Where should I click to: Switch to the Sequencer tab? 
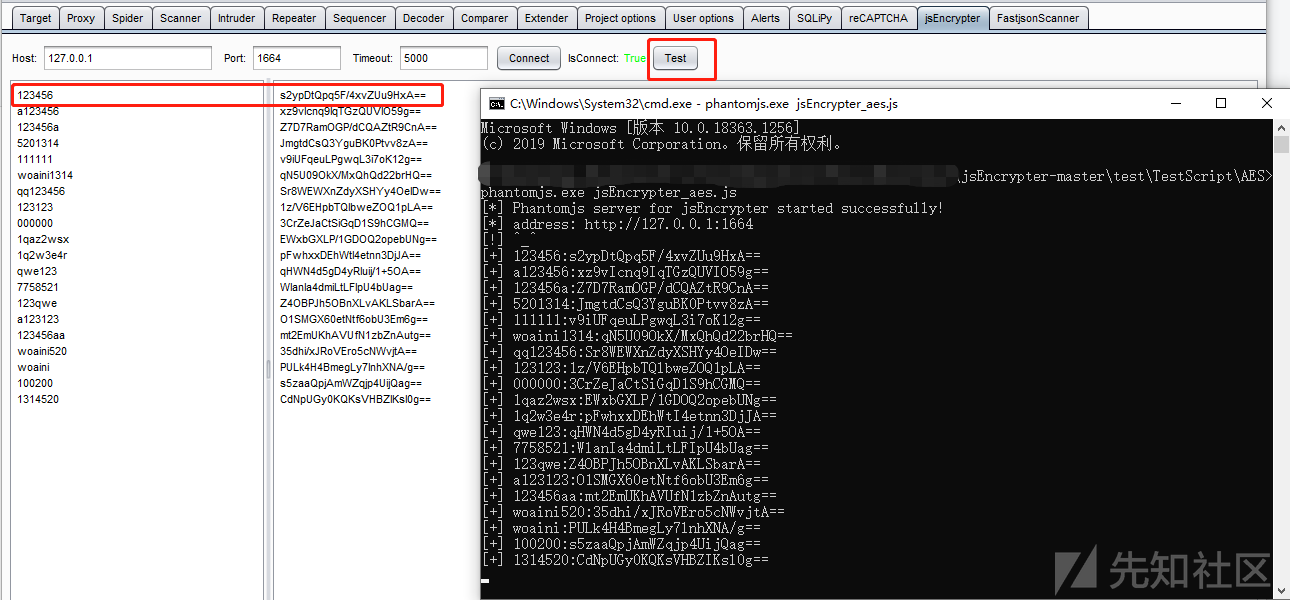(x=359, y=18)
